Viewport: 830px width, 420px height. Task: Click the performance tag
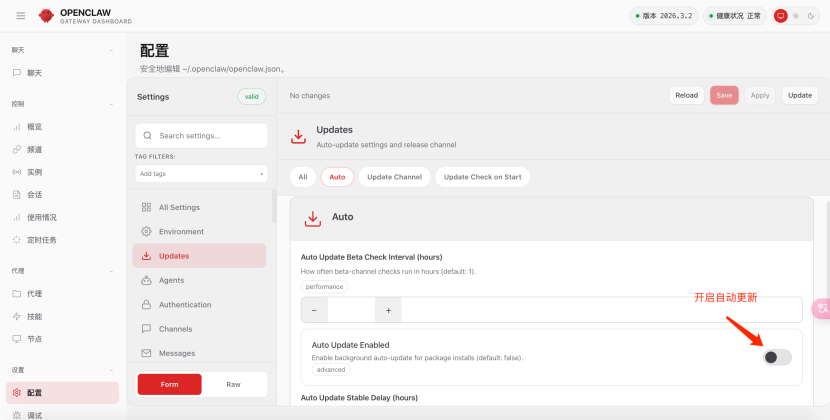324,287
